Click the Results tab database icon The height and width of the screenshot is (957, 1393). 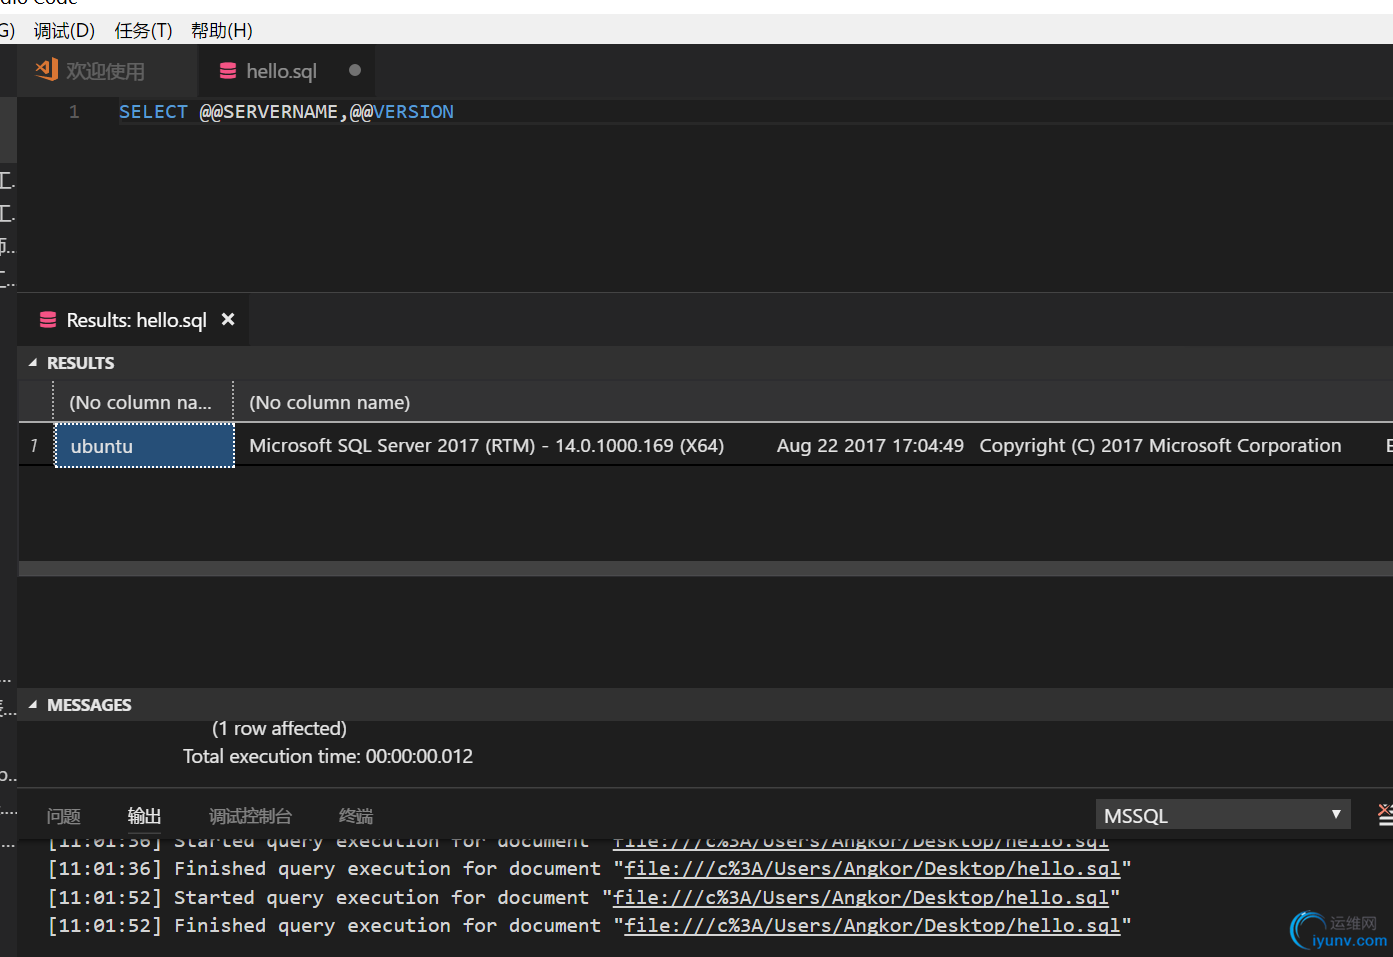click(x=48, y=320)
